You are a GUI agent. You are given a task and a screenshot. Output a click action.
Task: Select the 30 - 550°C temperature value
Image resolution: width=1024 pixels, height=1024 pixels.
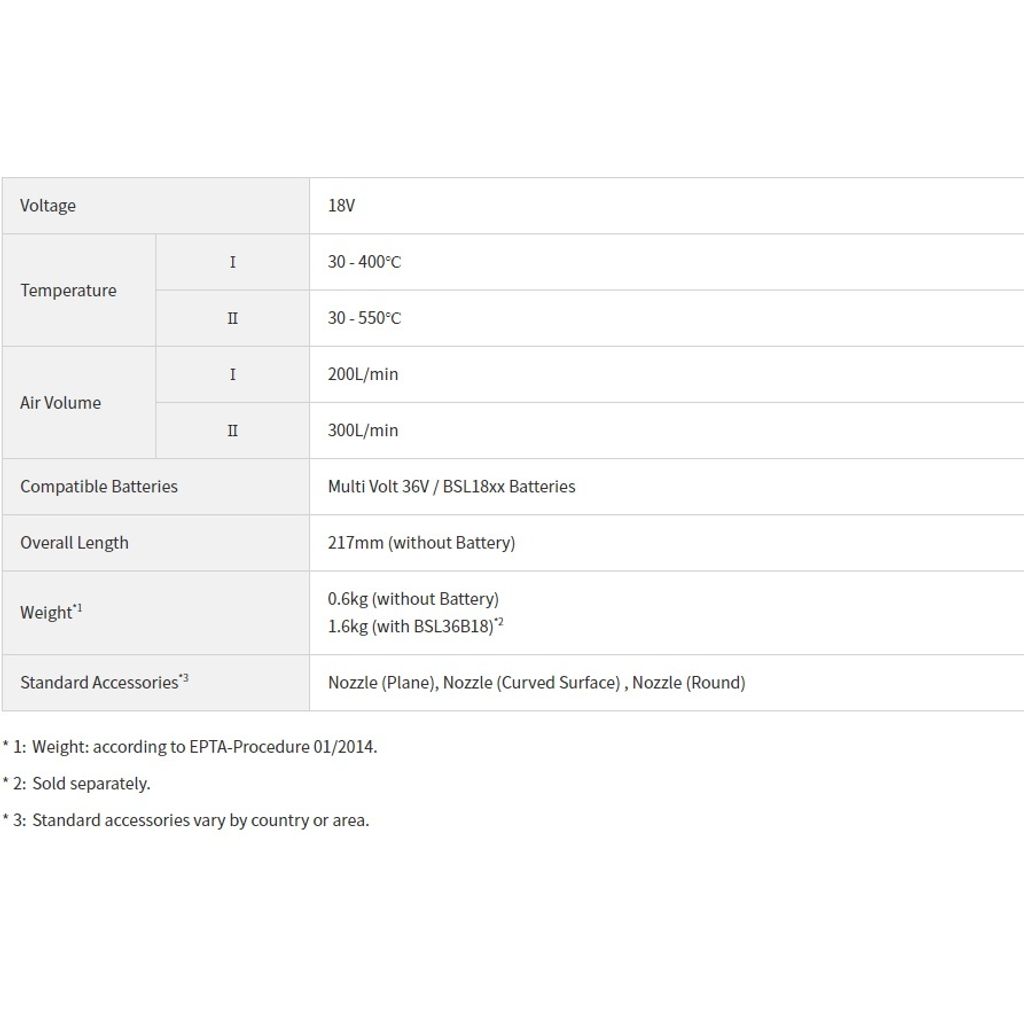364,318
